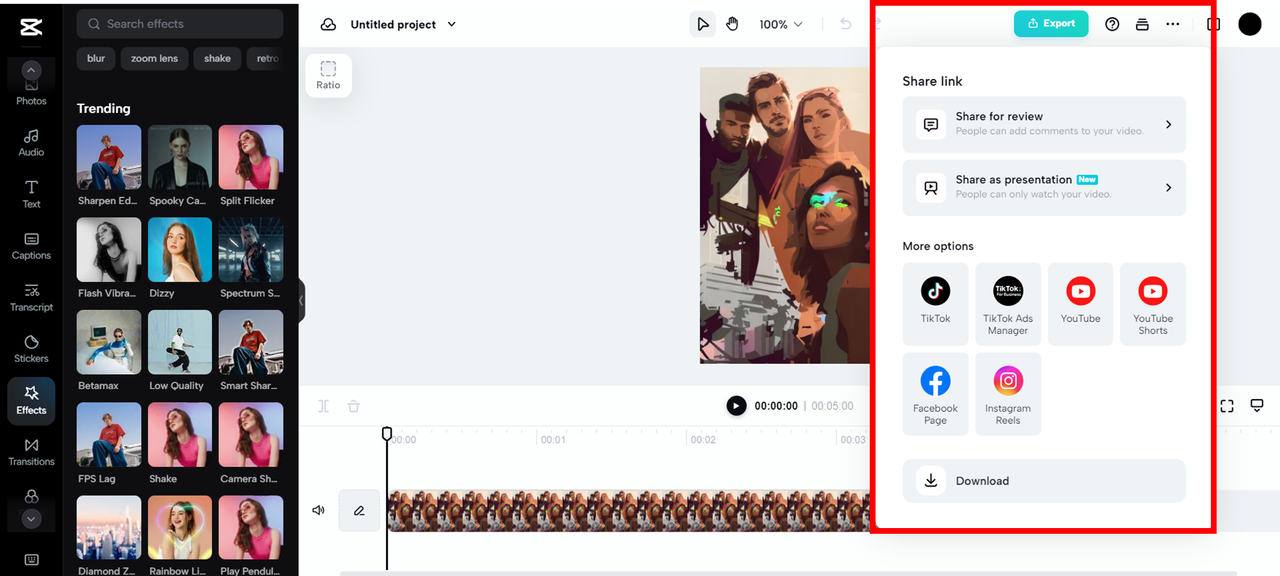
Task: Open the user profile avatar
Action: [x=1250, y=24]
